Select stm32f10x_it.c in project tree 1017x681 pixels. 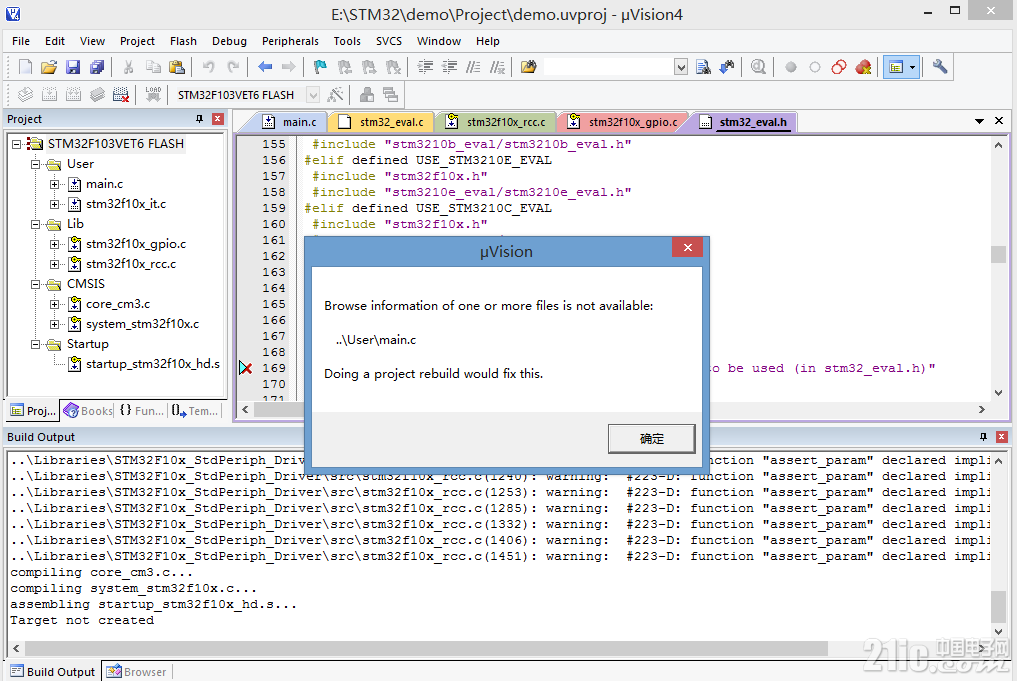(x=126, y=204)
